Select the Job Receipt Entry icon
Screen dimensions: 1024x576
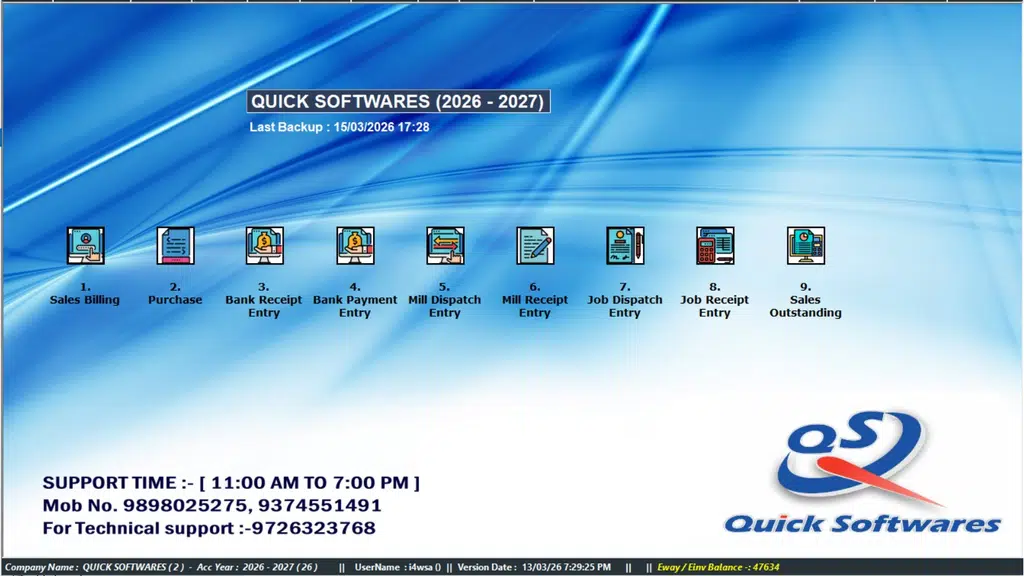click(x=715, y=246)
